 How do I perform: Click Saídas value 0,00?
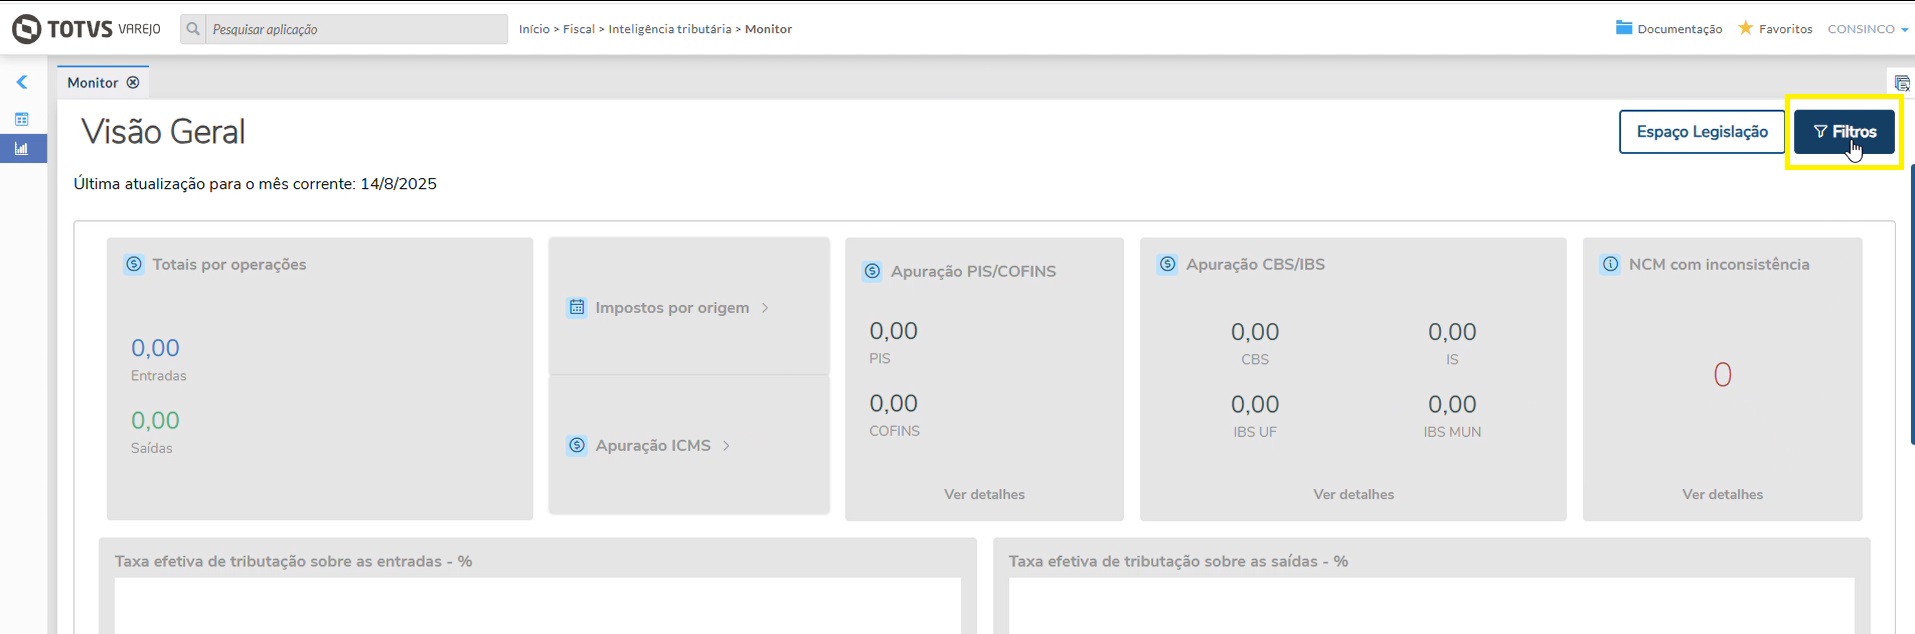155,420
